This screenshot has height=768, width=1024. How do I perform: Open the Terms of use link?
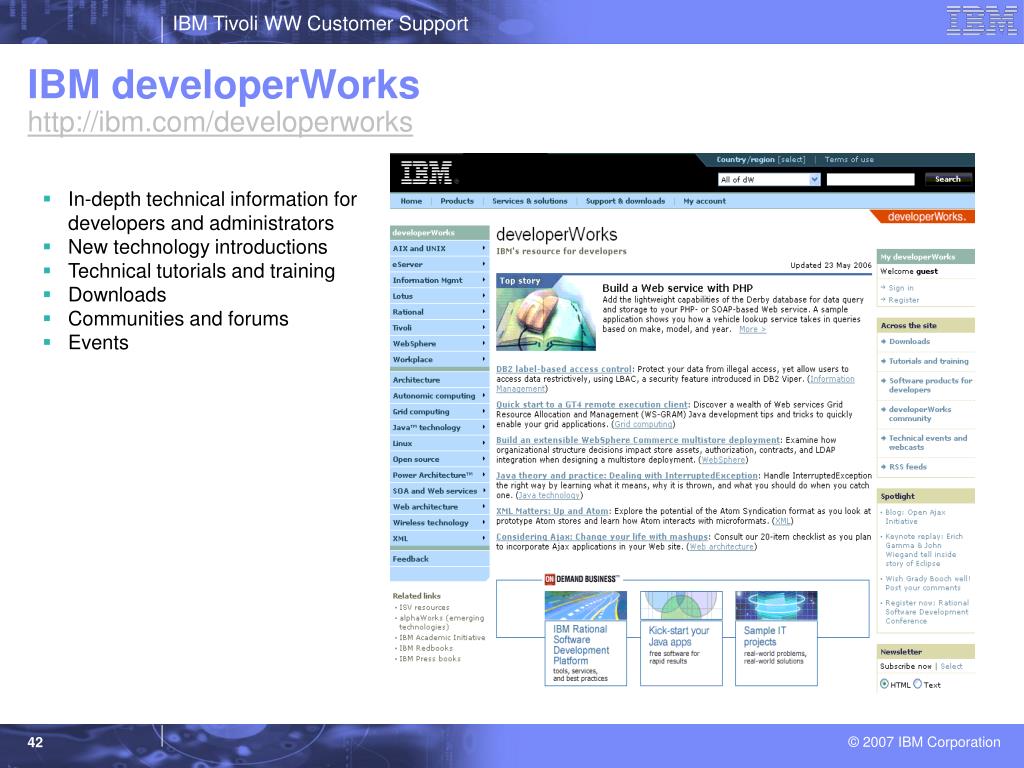(848, 159)
